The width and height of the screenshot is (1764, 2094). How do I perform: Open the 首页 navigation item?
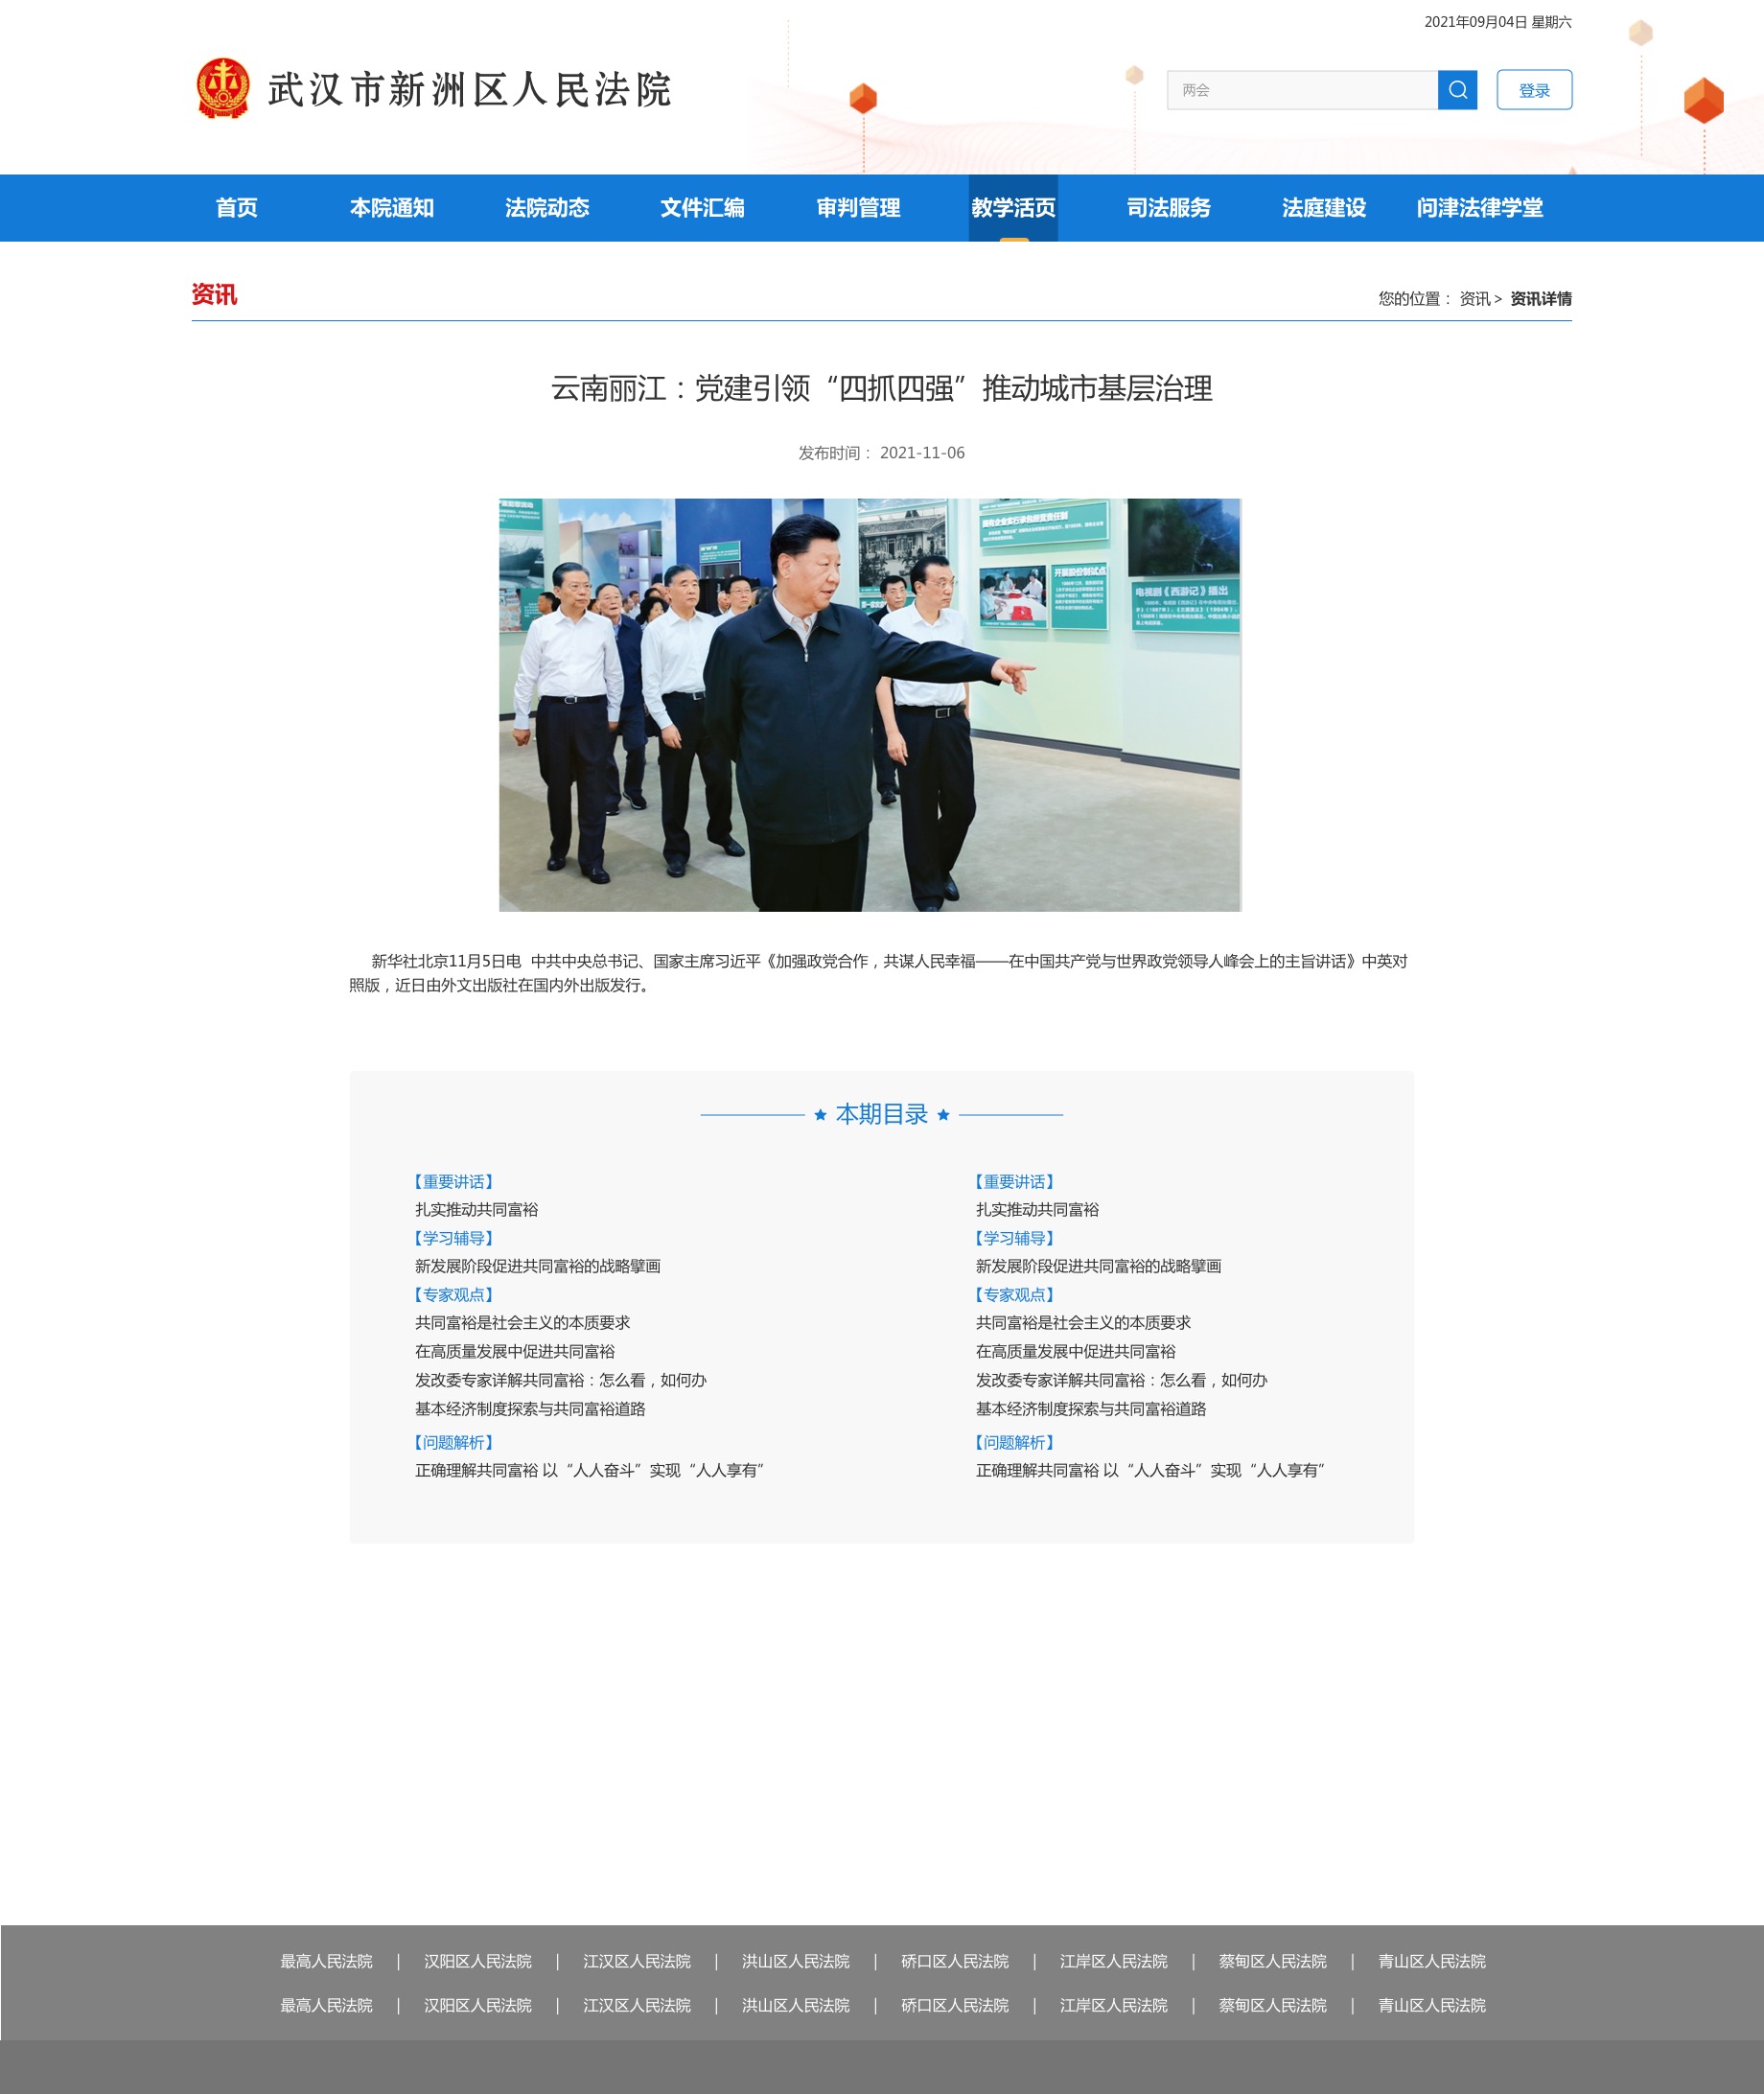[x=237, y=208]
